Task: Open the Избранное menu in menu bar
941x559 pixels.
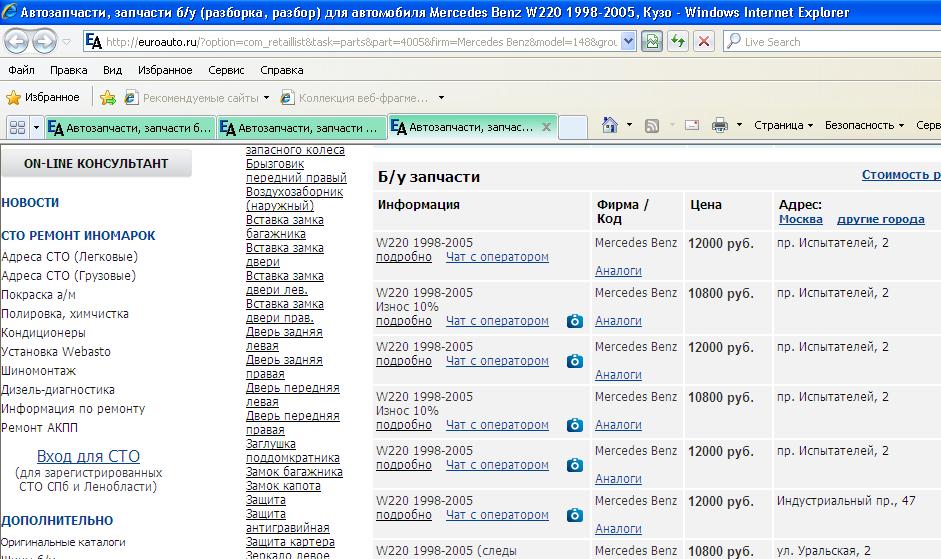Action: pos(165,70)
